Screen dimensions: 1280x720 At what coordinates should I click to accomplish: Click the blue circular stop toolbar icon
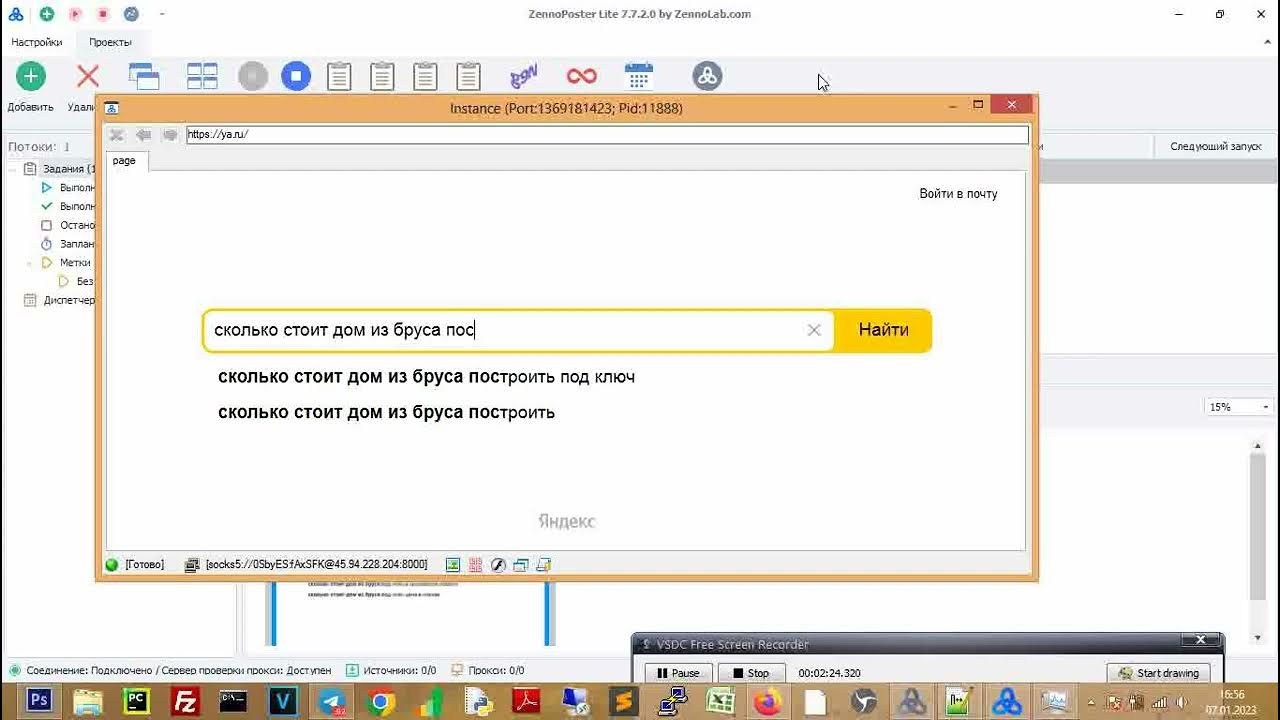tap(296, 76)
